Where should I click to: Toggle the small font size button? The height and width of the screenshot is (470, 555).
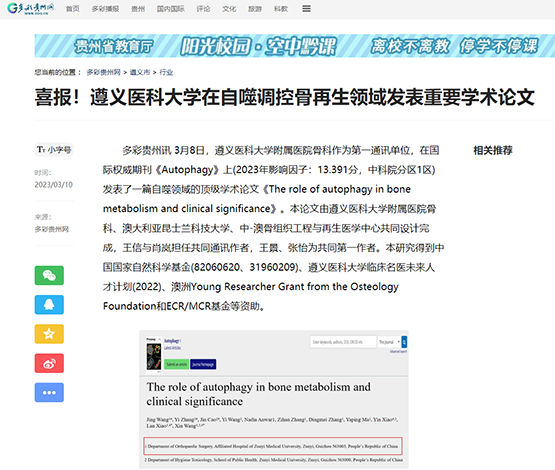54,150
